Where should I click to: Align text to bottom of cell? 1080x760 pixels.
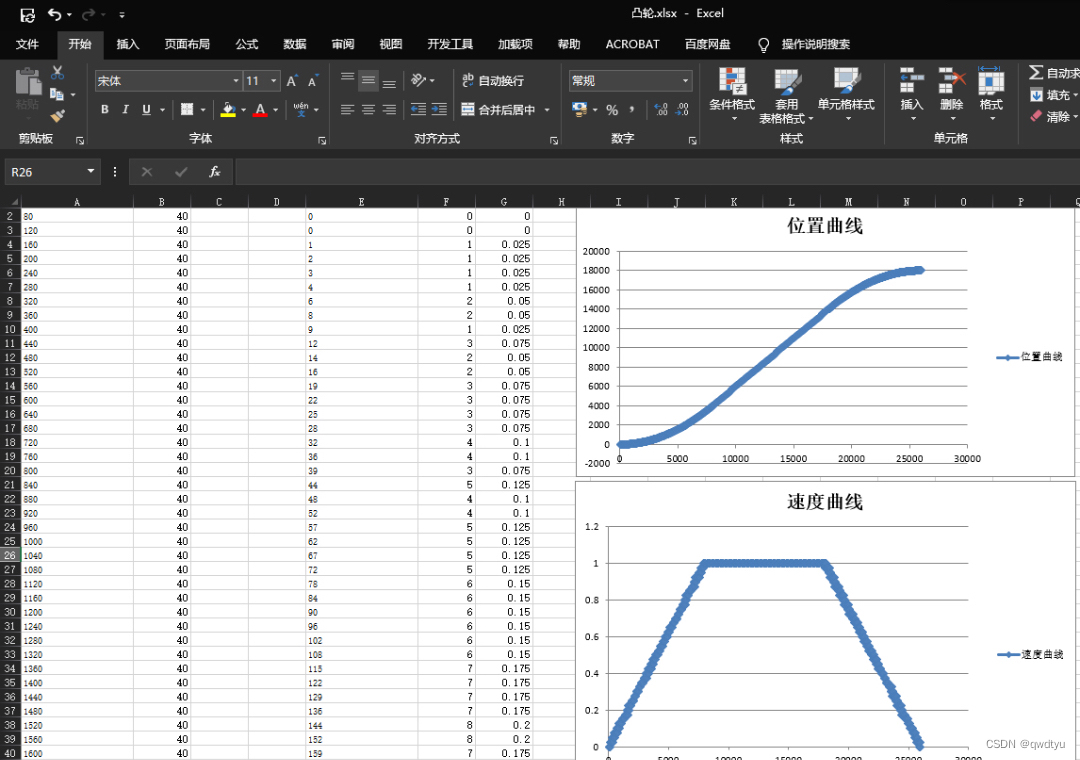(389, 81)
